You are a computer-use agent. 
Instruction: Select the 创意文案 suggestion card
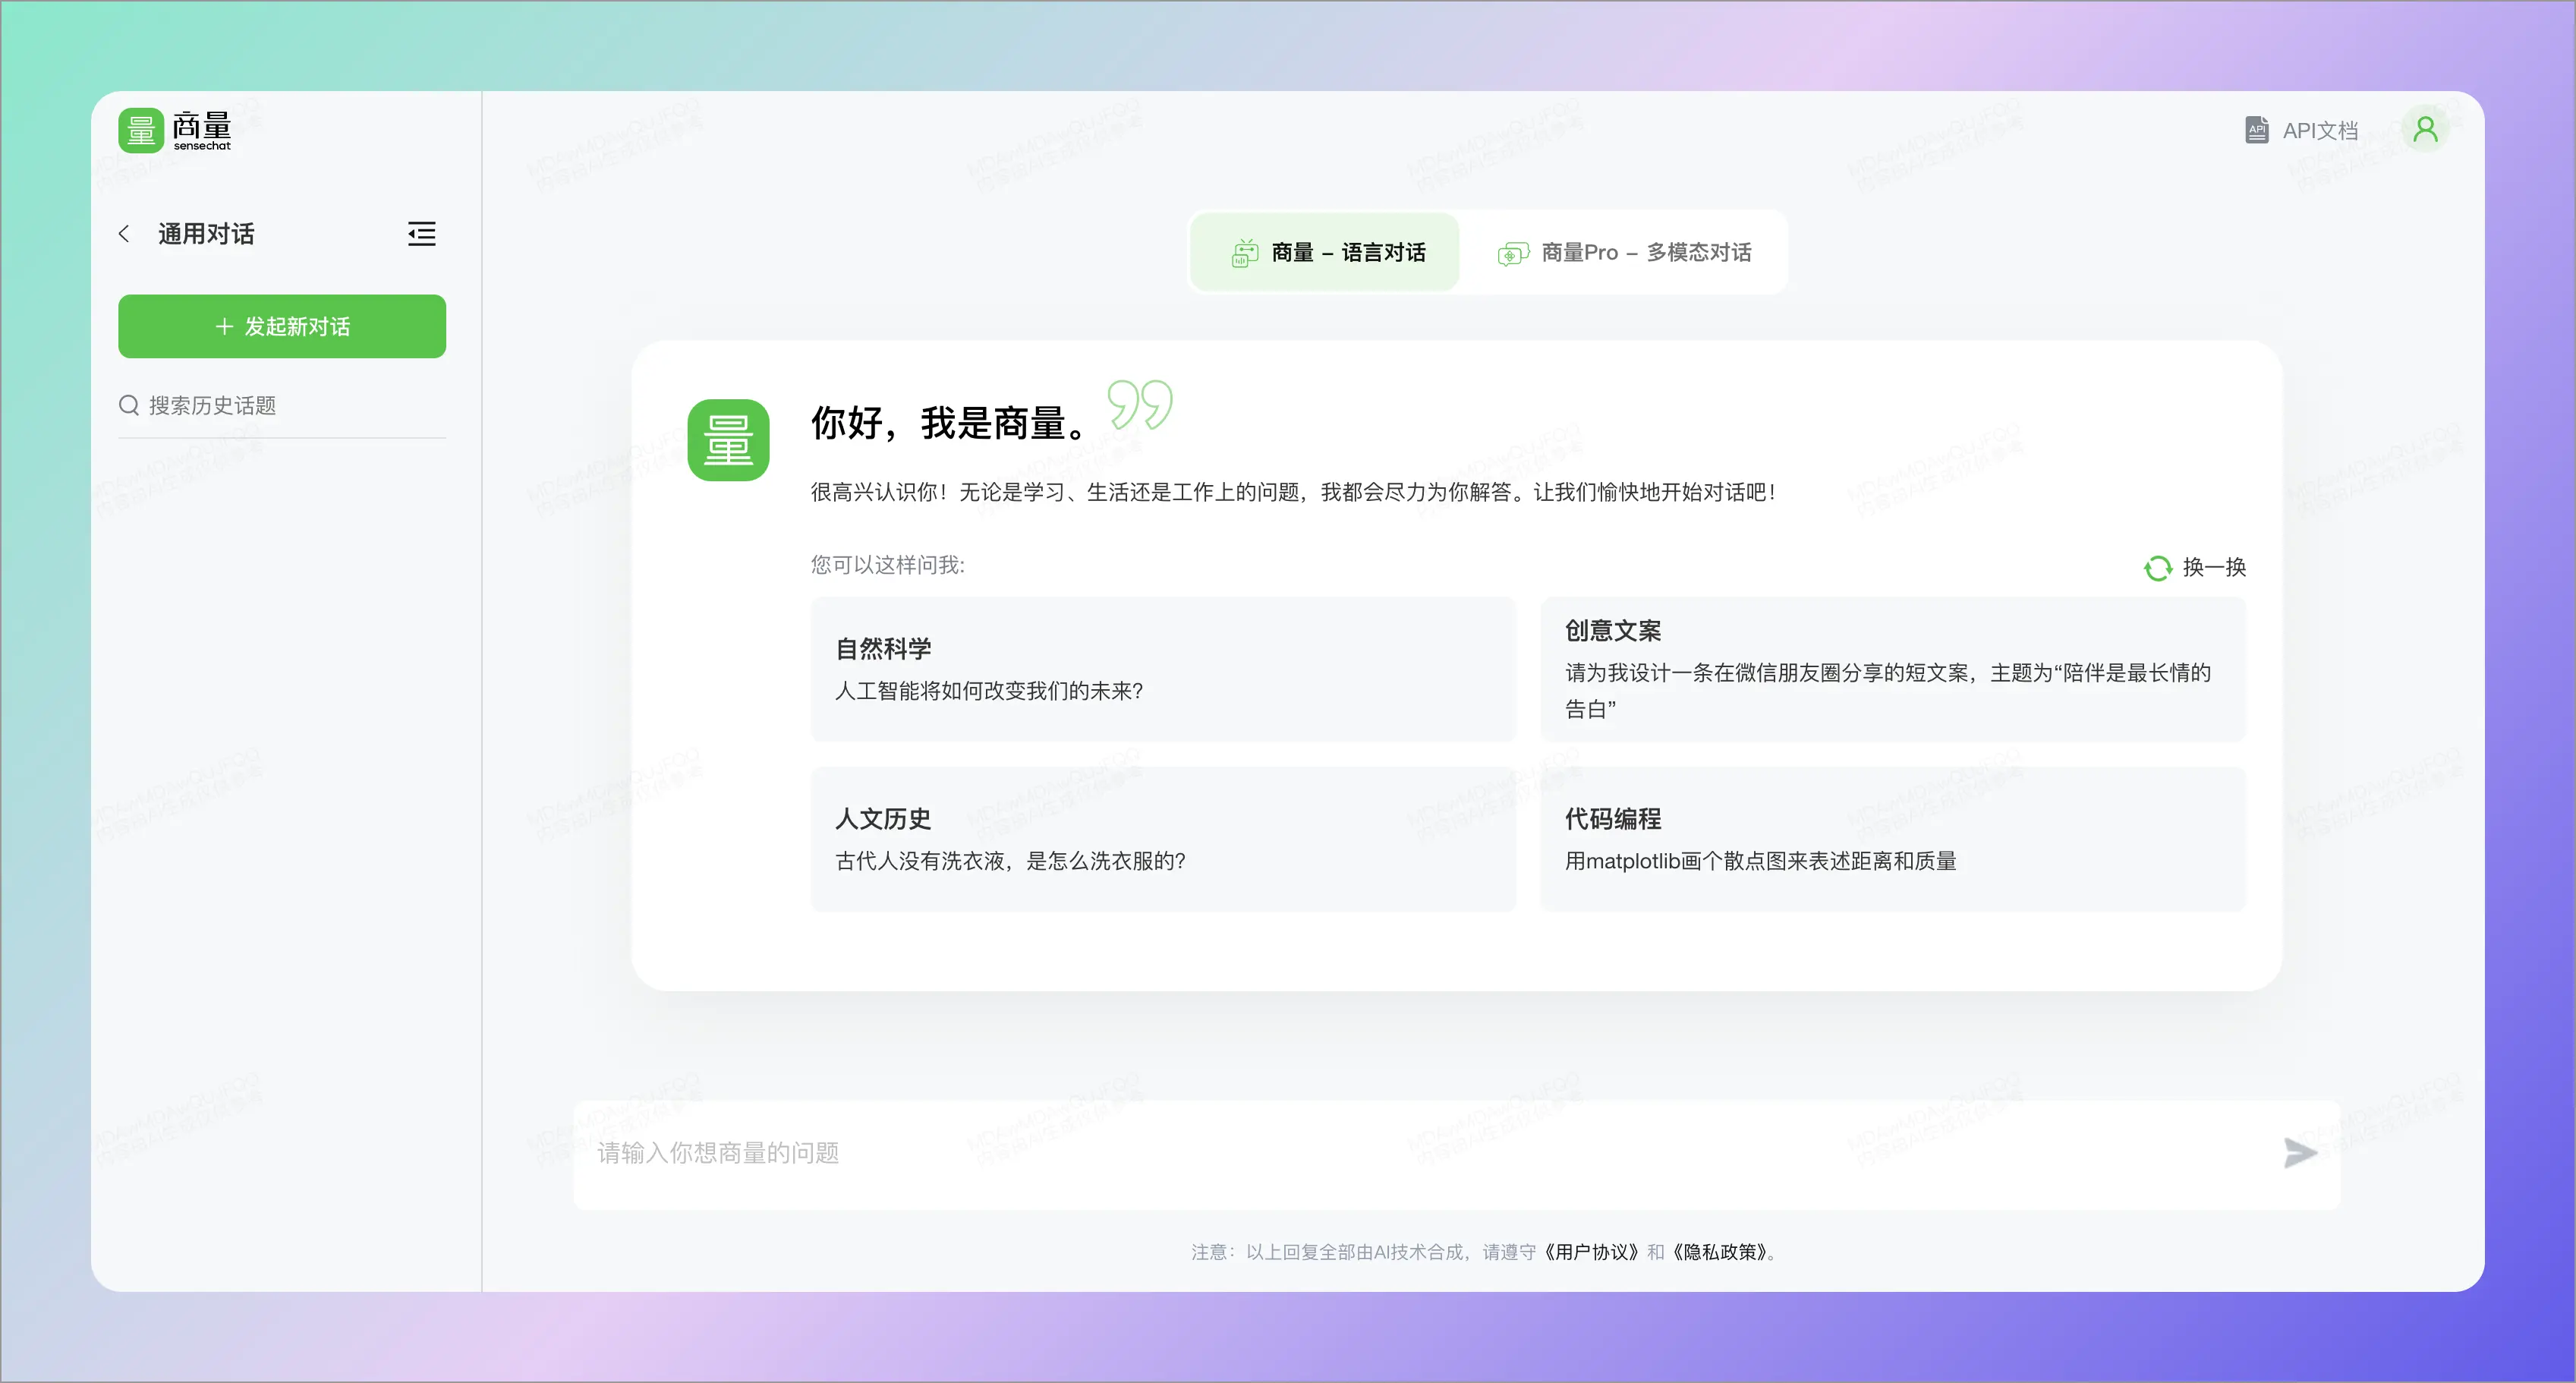1892,669
